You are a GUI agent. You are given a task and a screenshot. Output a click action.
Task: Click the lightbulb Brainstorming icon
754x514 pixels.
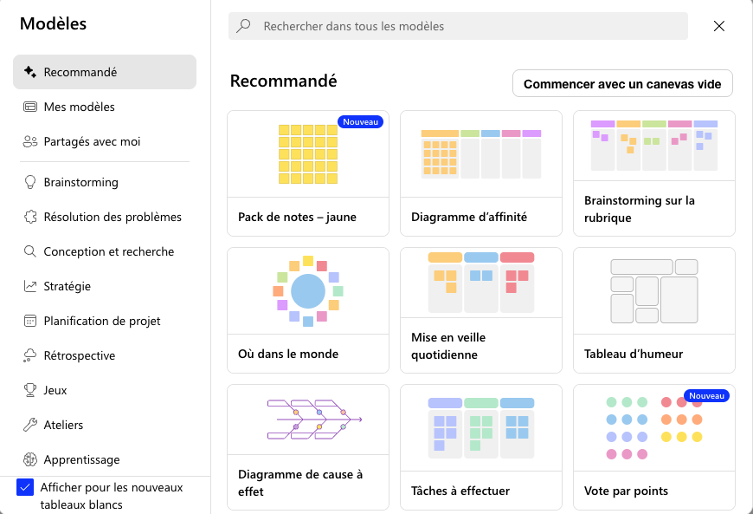point(30,182)
